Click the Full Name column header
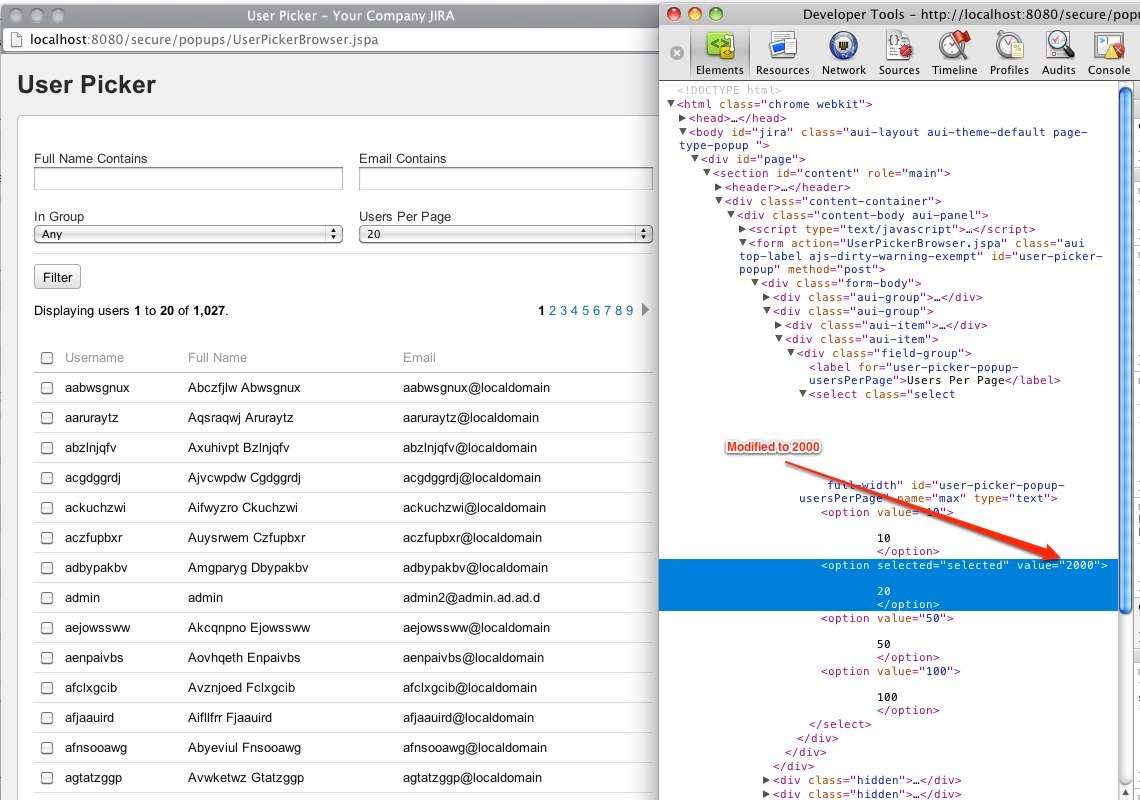This screenshot has width=1140, height=800. (x=217, y=358)
